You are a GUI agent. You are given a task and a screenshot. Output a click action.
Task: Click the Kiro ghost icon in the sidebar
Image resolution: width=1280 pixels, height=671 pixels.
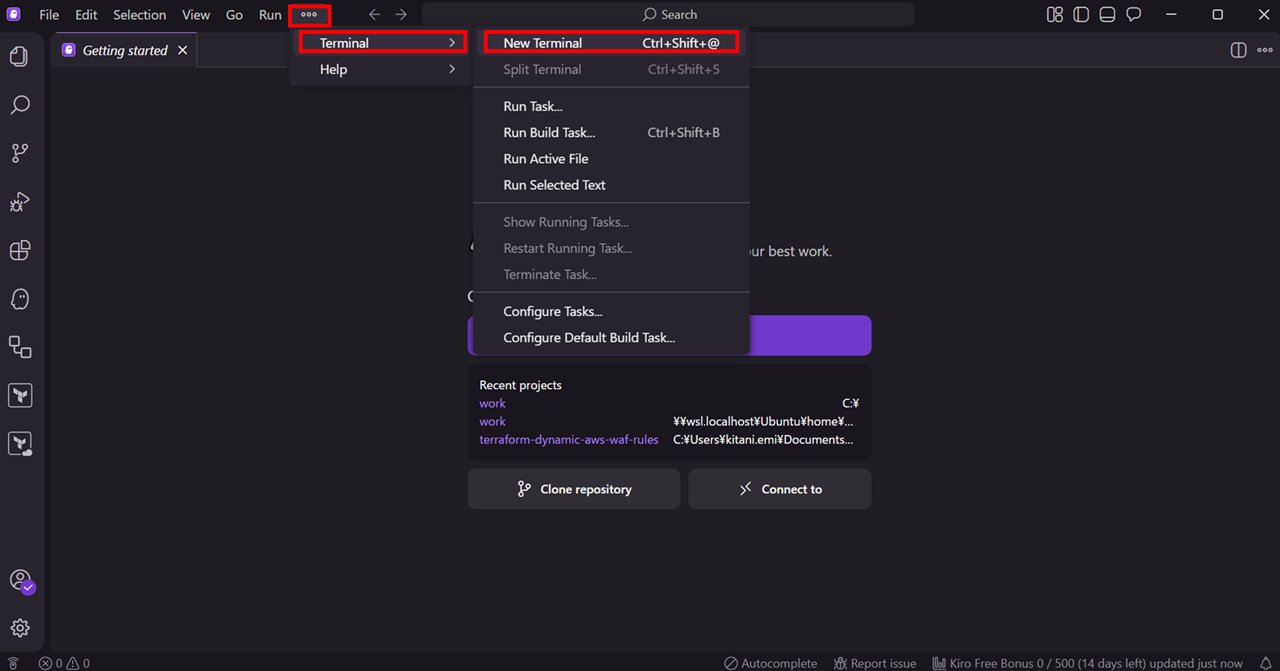(19, 299)
